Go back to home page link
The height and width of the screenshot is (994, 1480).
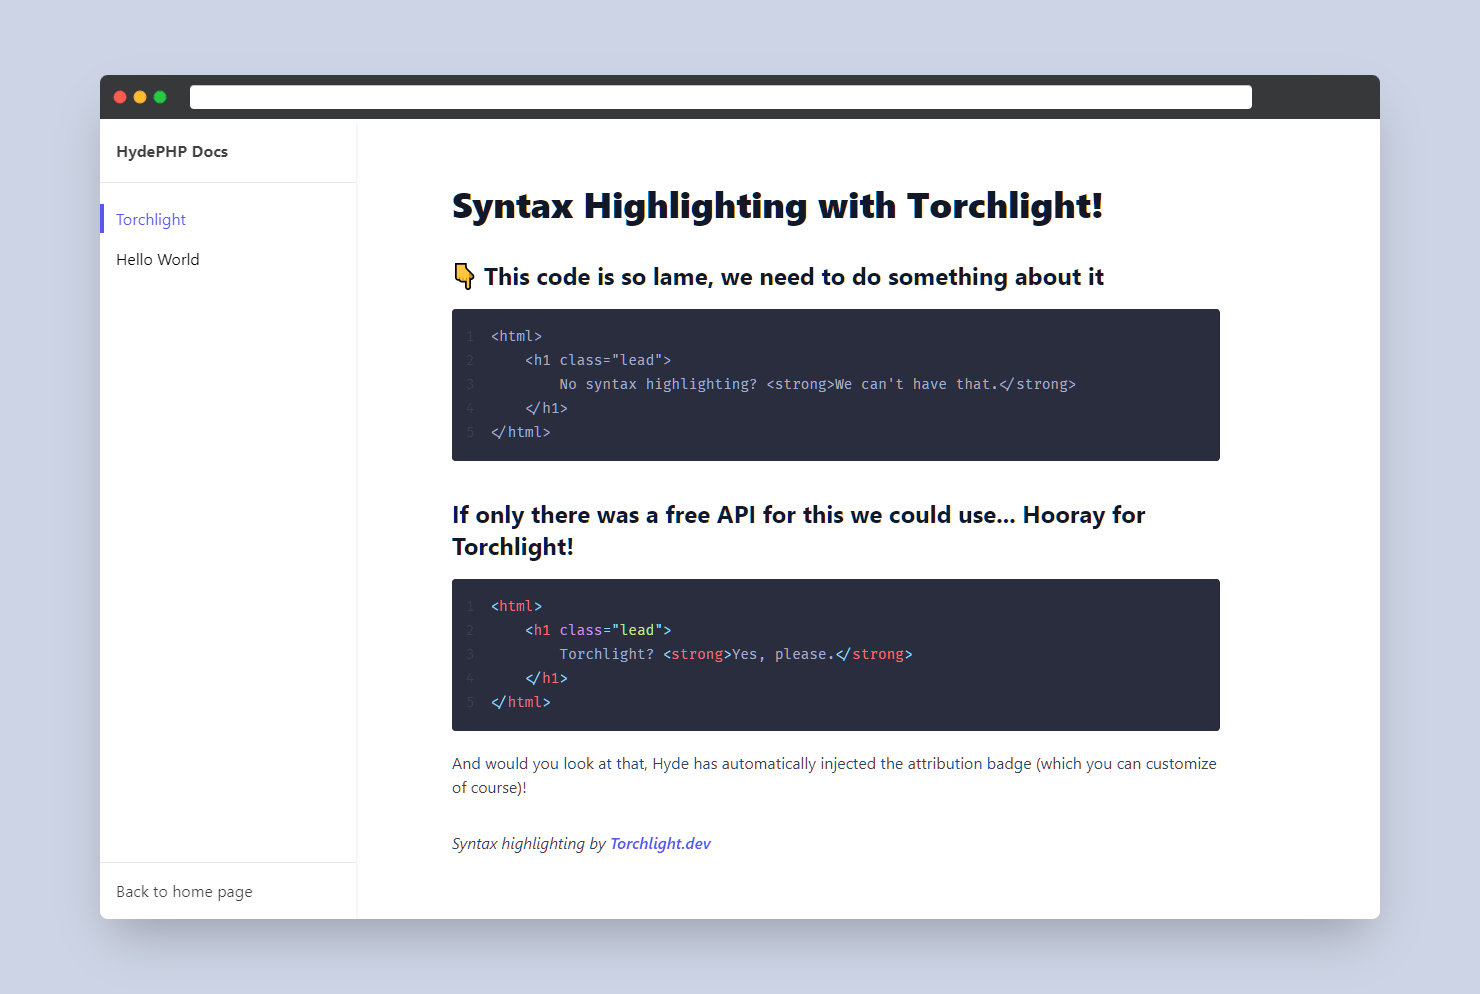184,891
